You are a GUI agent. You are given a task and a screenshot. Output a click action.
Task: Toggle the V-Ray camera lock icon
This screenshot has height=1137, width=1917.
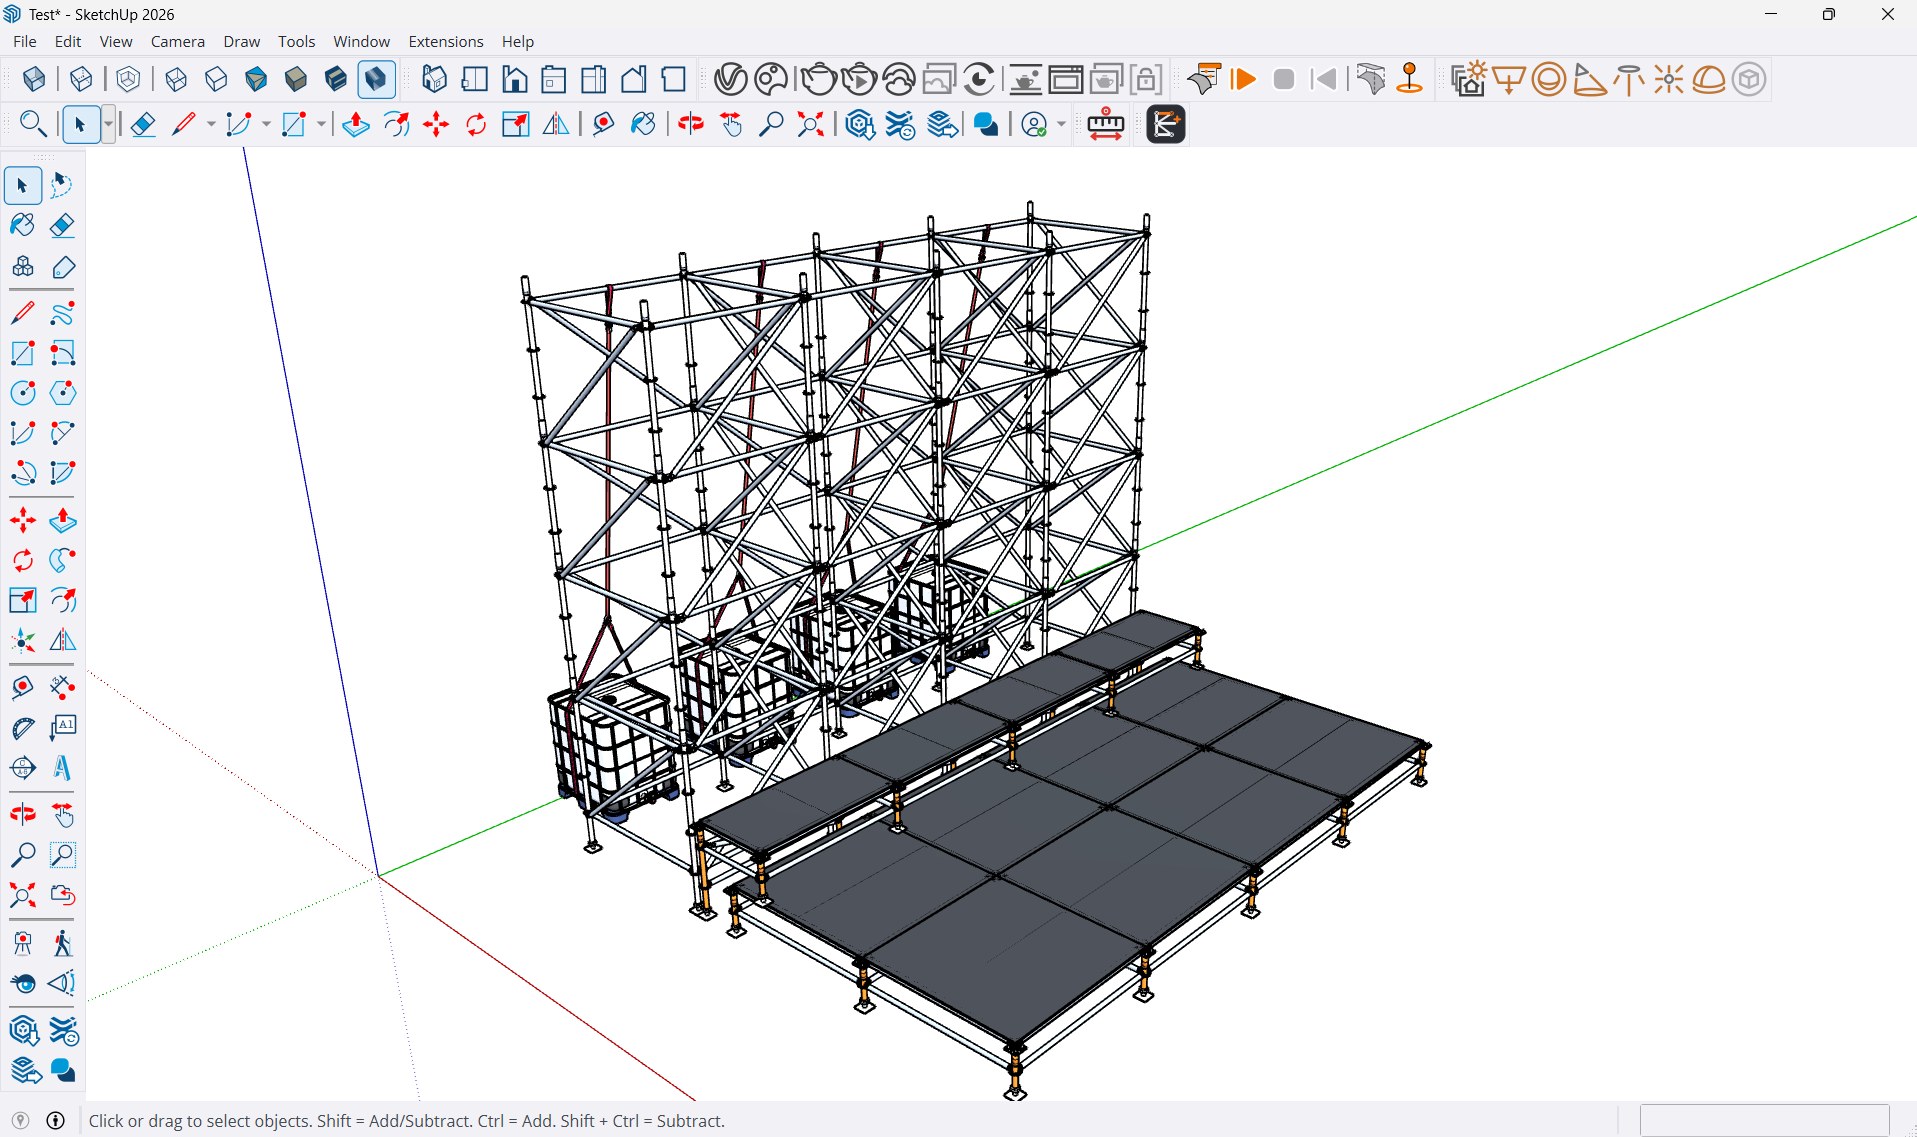click(x=1147, y=79)
